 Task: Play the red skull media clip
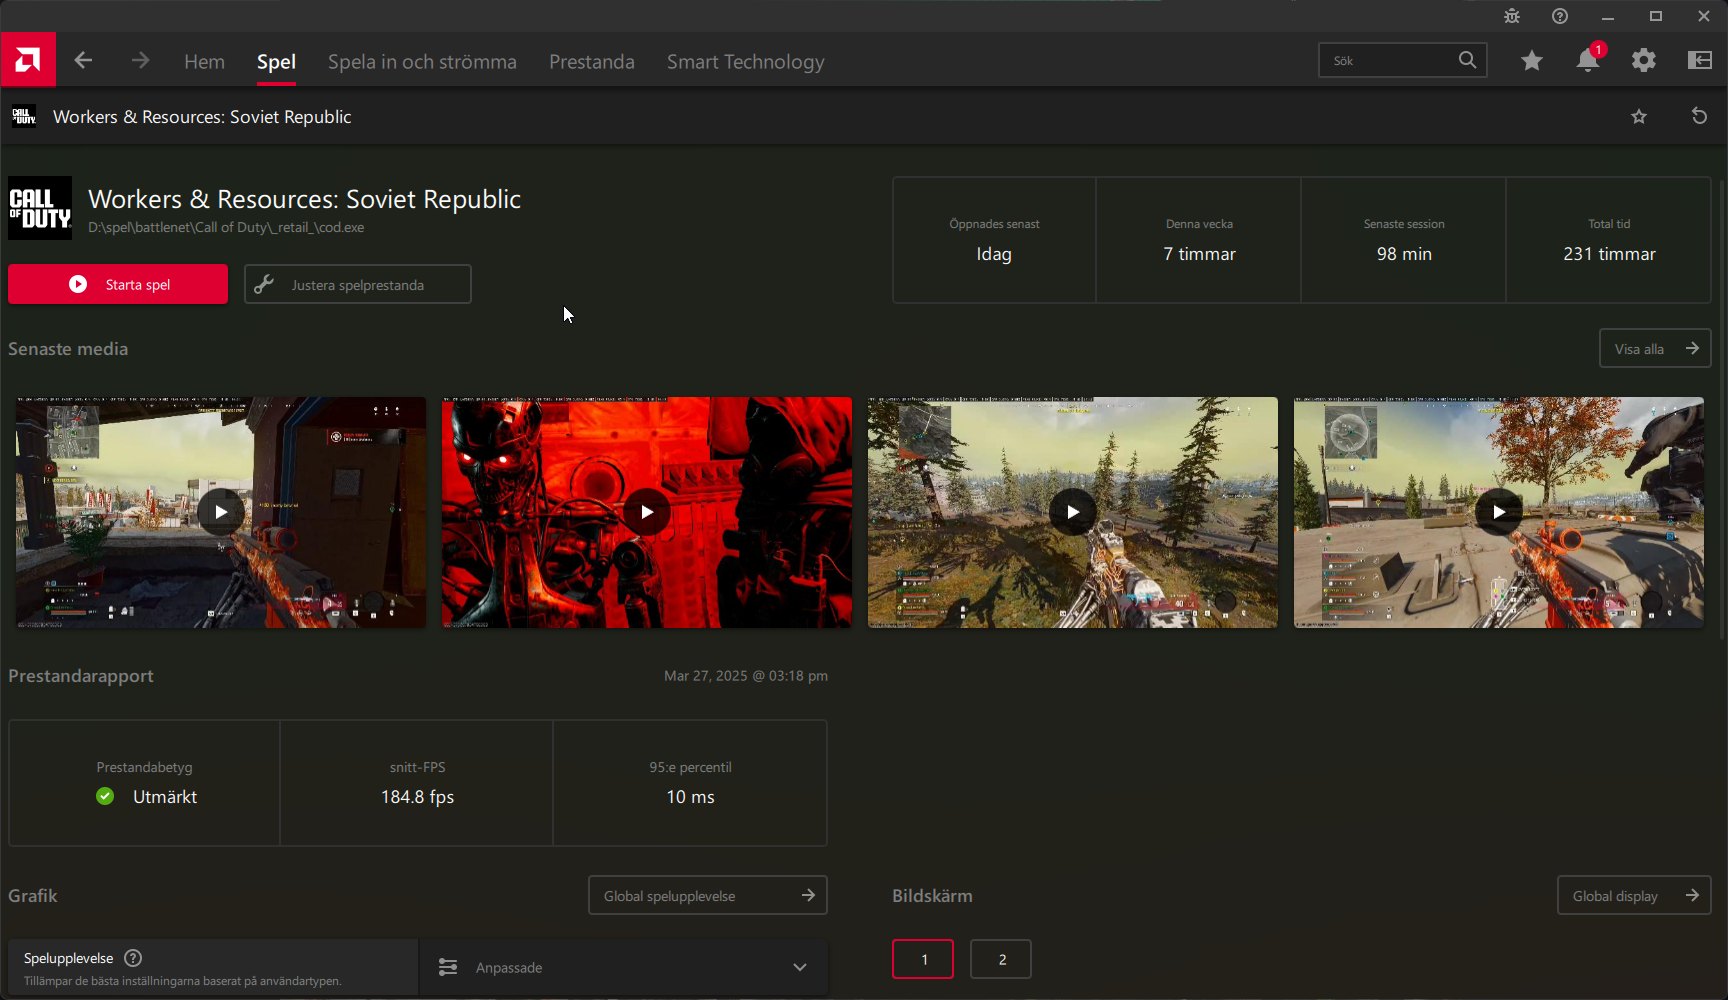pos(647,512)
